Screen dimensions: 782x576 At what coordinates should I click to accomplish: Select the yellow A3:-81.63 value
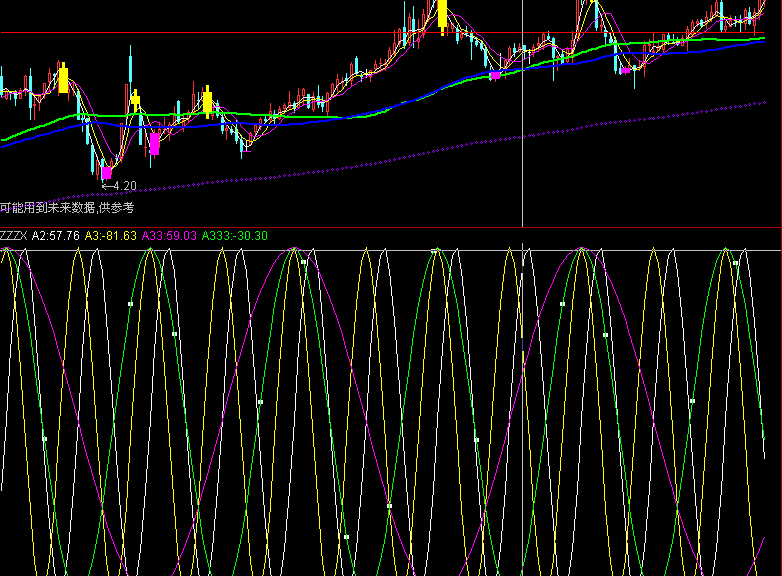coord(110,236)
